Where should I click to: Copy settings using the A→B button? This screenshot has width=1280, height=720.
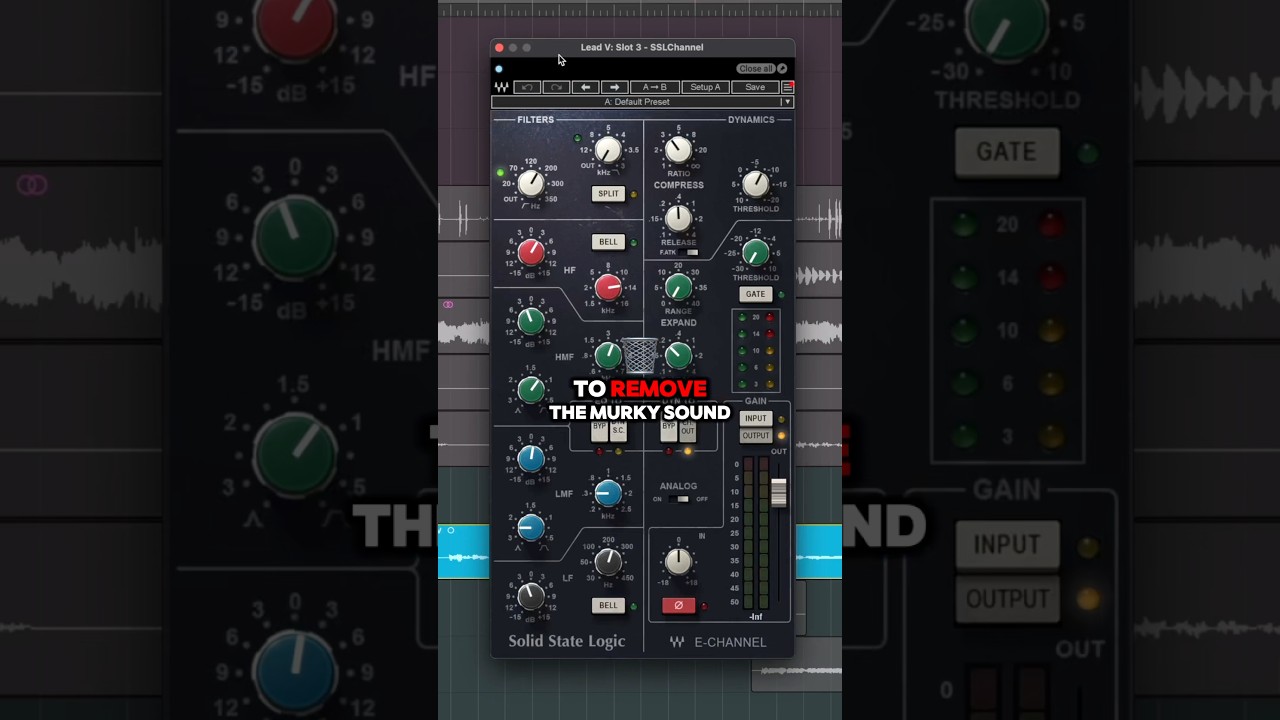(655, 87)
